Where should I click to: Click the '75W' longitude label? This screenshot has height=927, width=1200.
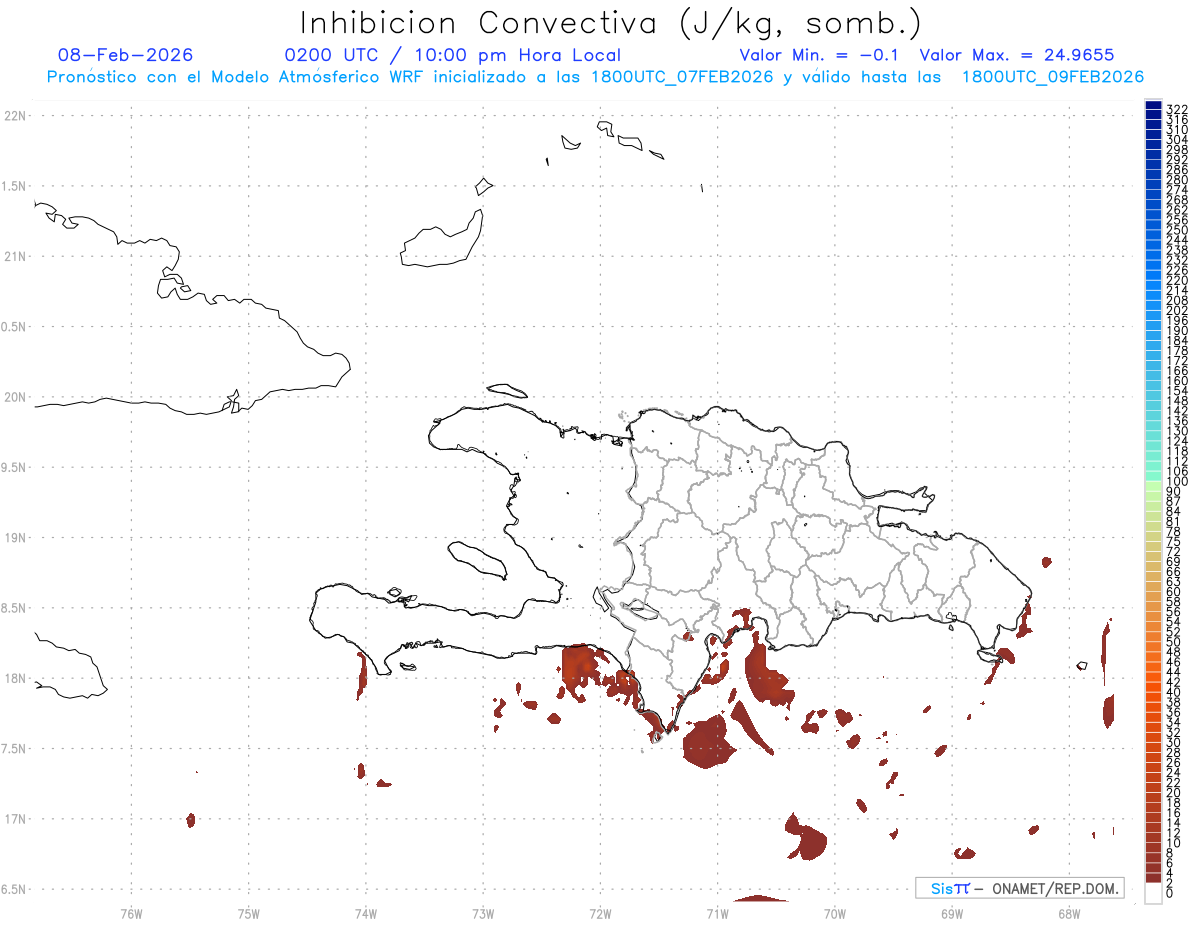(249, 912)
